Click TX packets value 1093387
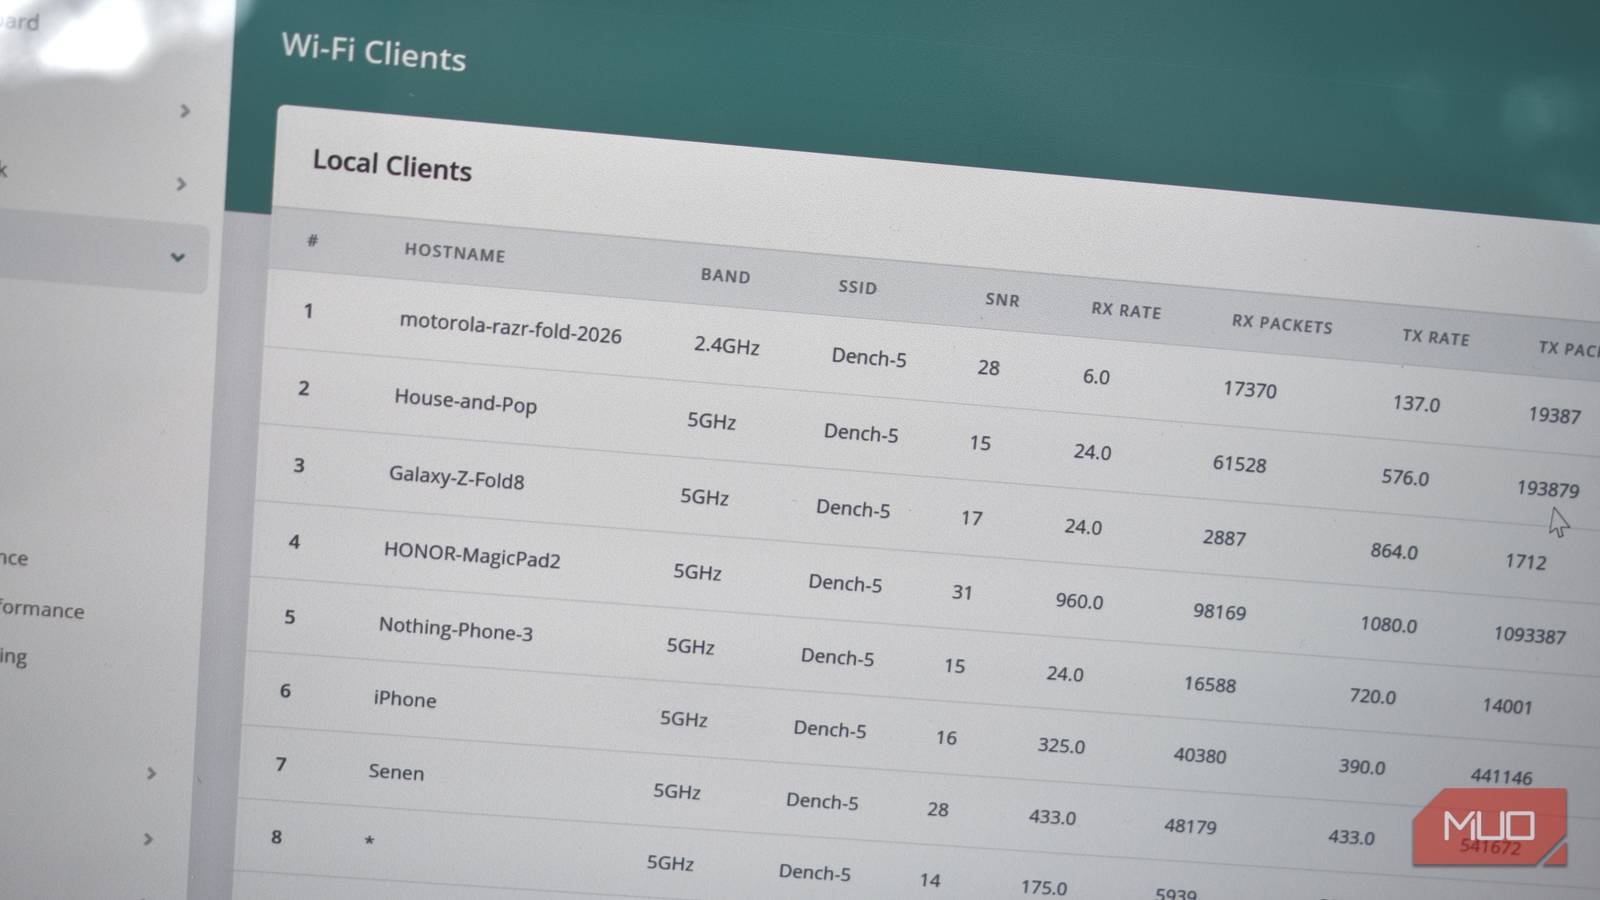1600x900 pixels. [x=1530, y=635]
